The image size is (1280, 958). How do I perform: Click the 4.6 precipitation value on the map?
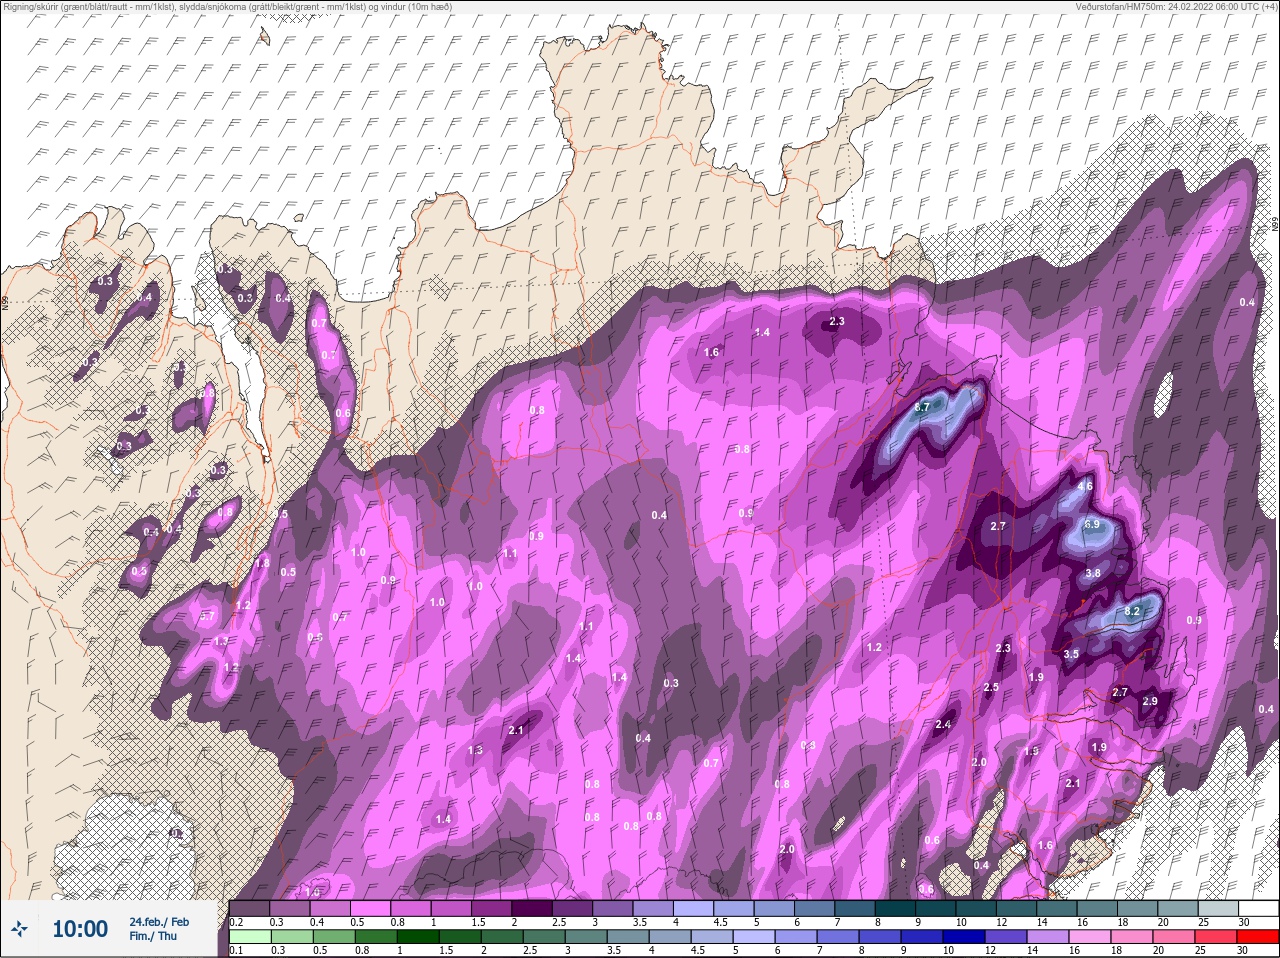point(1085,487)
